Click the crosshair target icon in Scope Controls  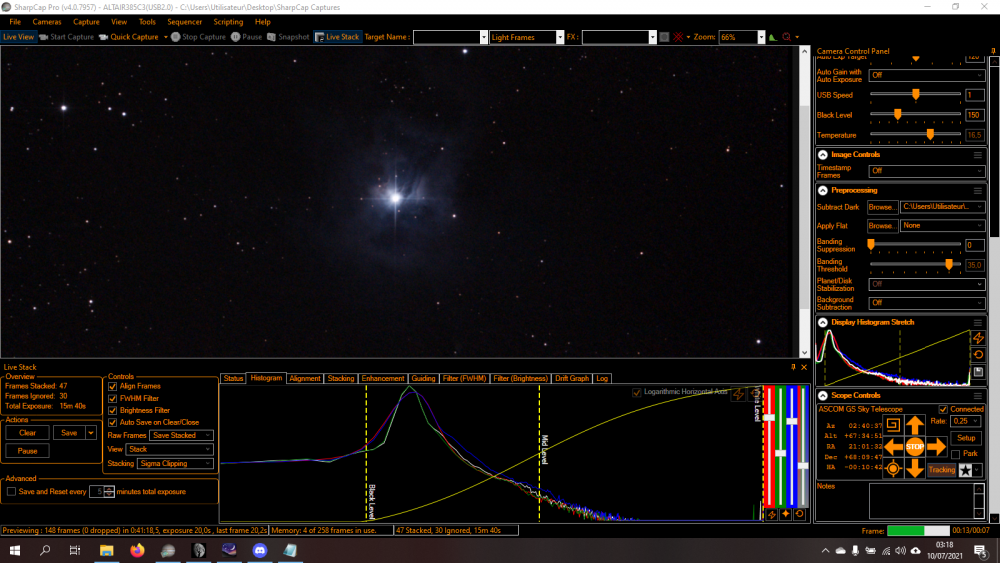tap(893, 469)
